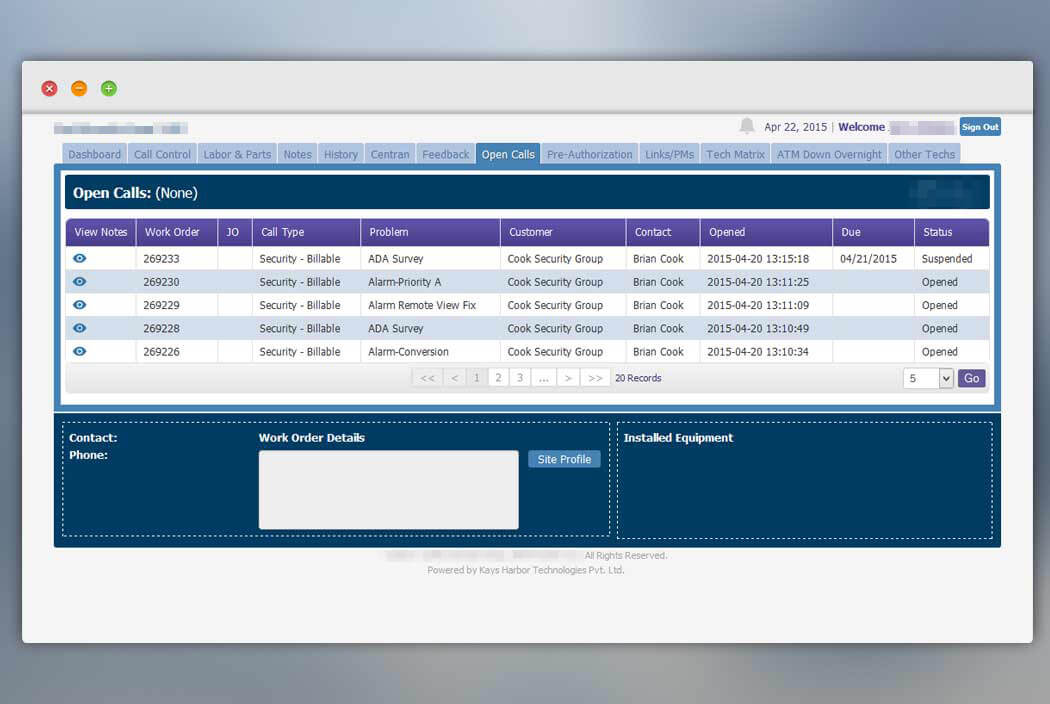Show notes for work order 269226
This screenshot has width=1050, height=704.
click(x=80, y=352)
